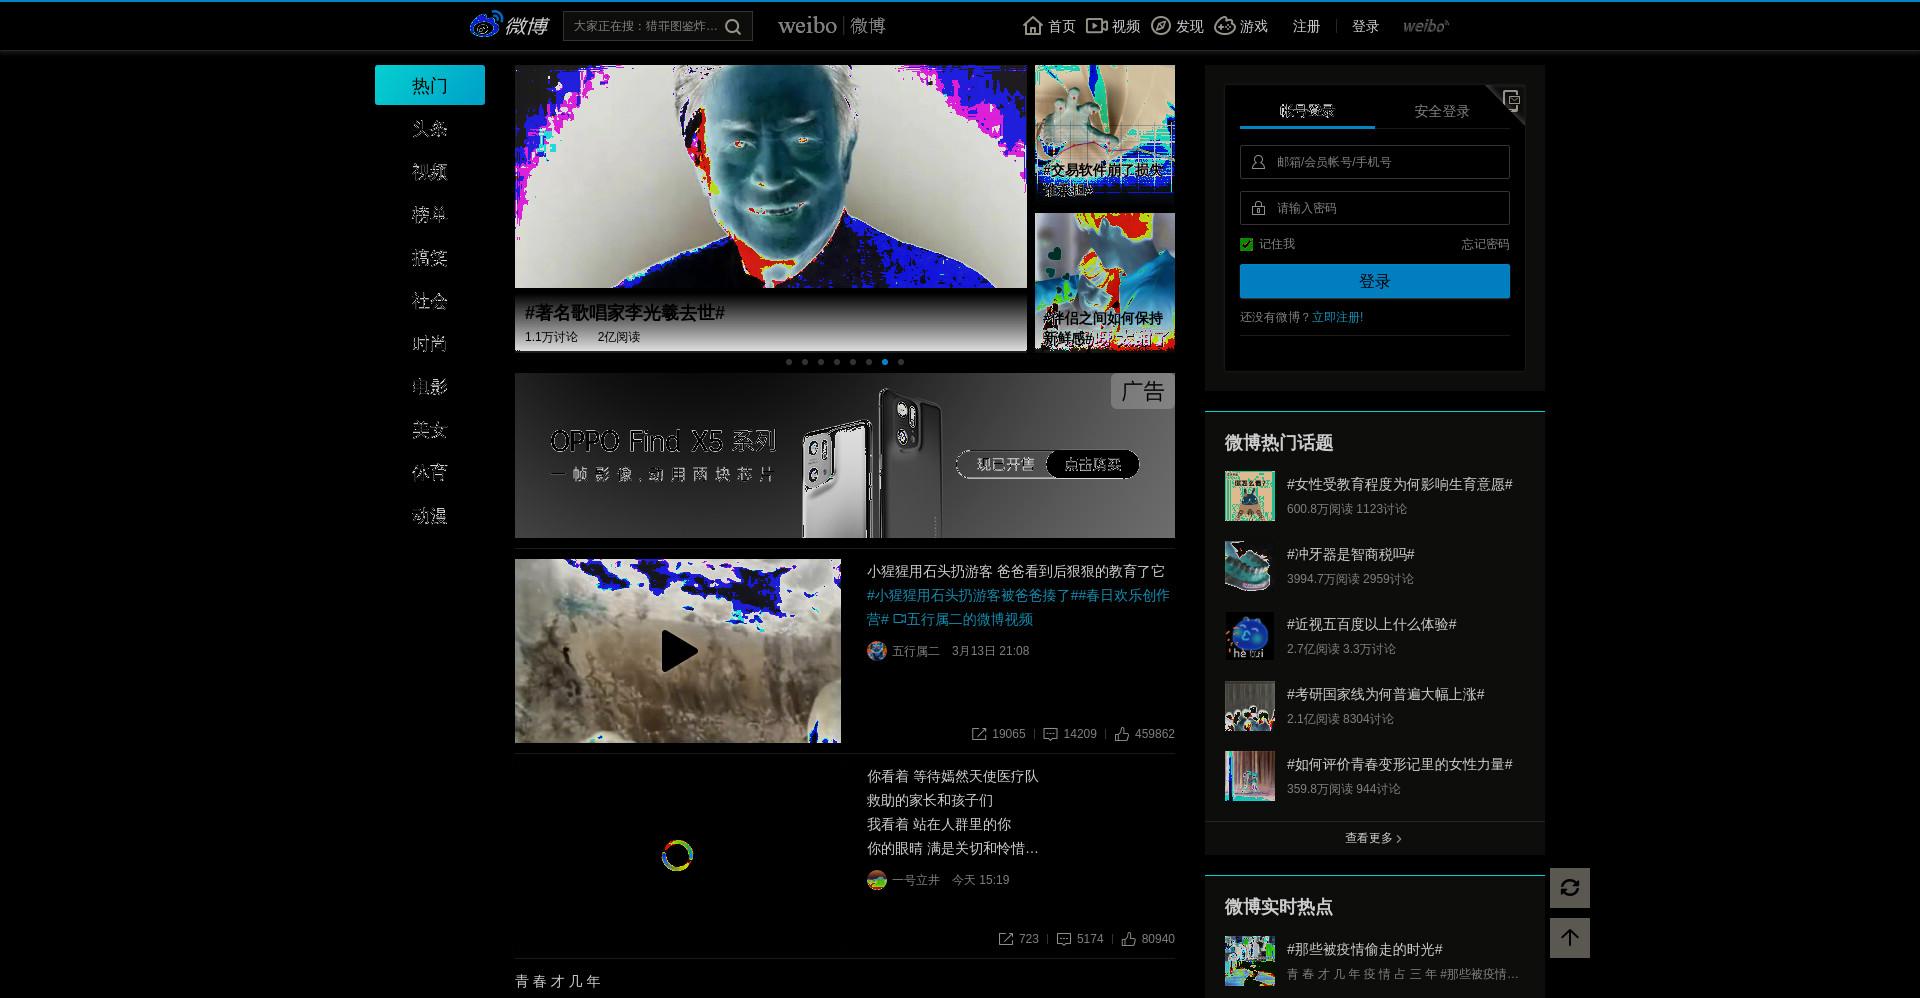Click 注册 in top navigation

click(x=1306, y=26)
